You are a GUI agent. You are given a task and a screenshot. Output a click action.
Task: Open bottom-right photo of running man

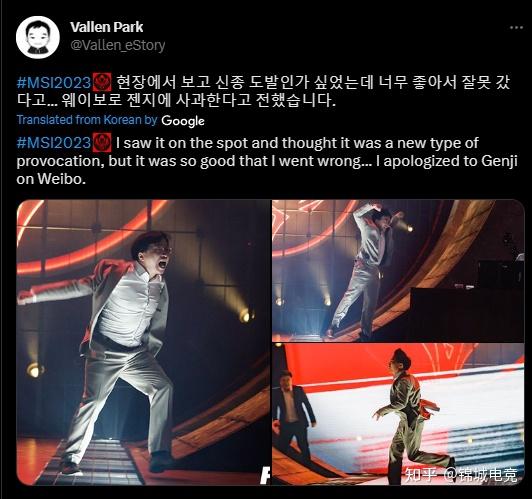398,414
